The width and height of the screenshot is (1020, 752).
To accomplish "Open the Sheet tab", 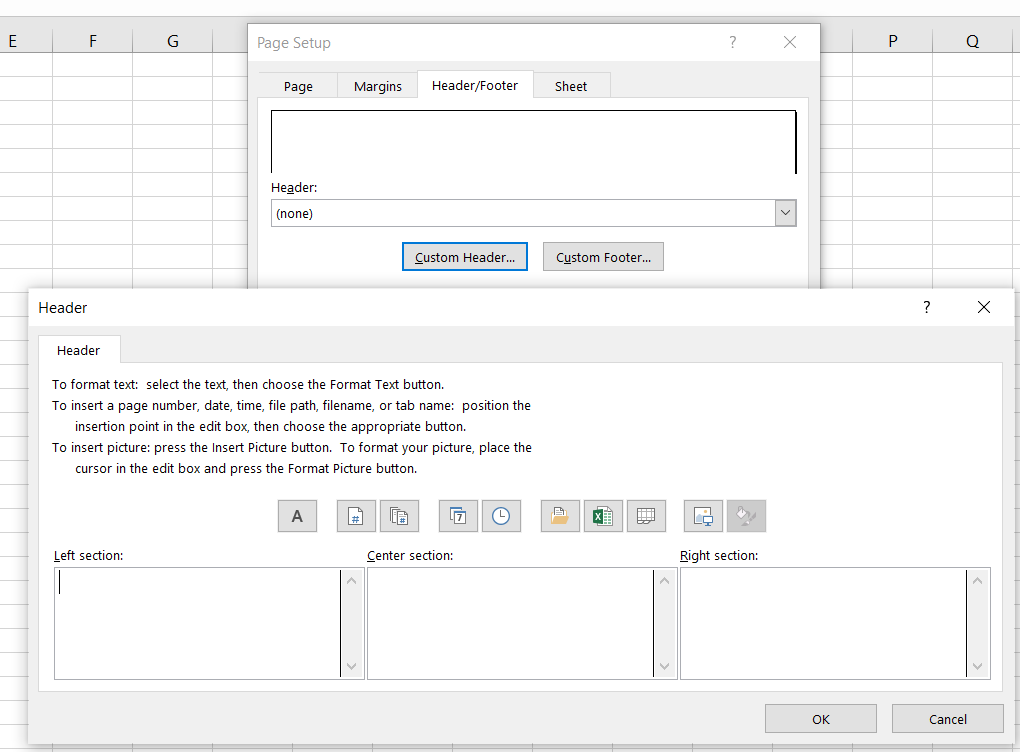I will pos(571,86).
